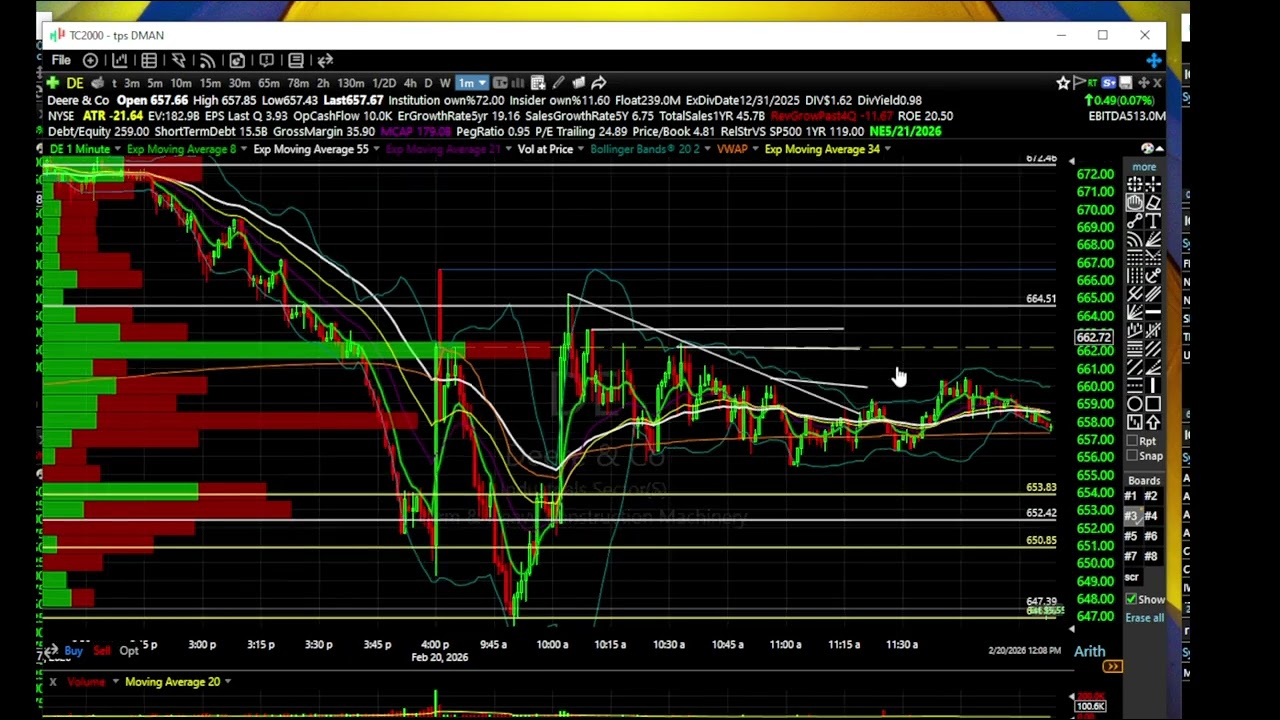Click the 653.83 price level label
This screenshot has height=720, width=1280.
click(1041, 488)
